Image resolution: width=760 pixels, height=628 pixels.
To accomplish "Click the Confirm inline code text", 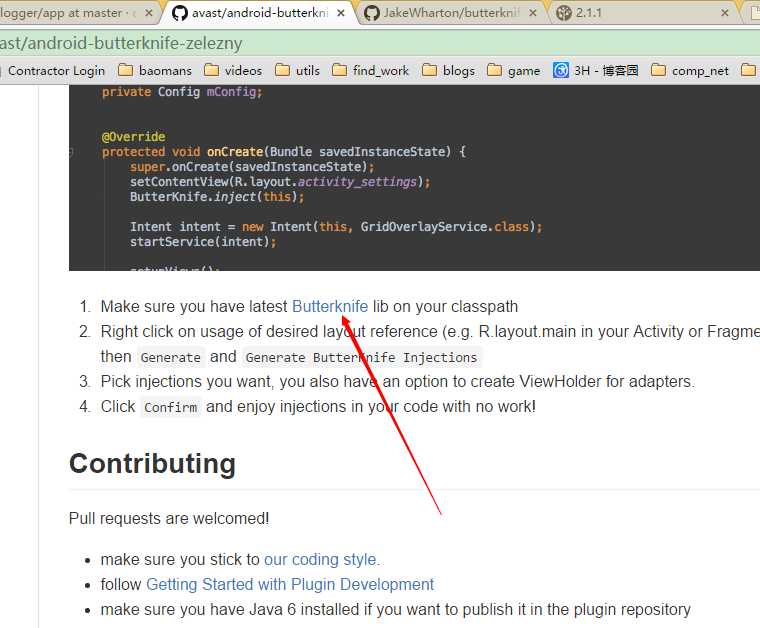I will (x=171, y=408).
